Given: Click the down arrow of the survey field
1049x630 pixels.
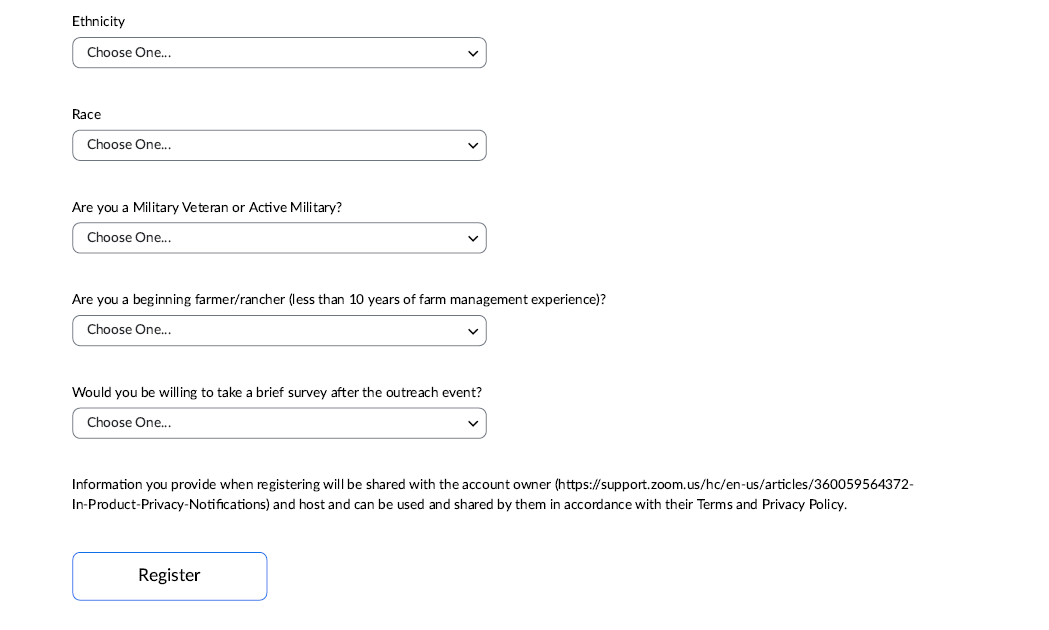Looking at the screenshot, I should coord(473,424).
